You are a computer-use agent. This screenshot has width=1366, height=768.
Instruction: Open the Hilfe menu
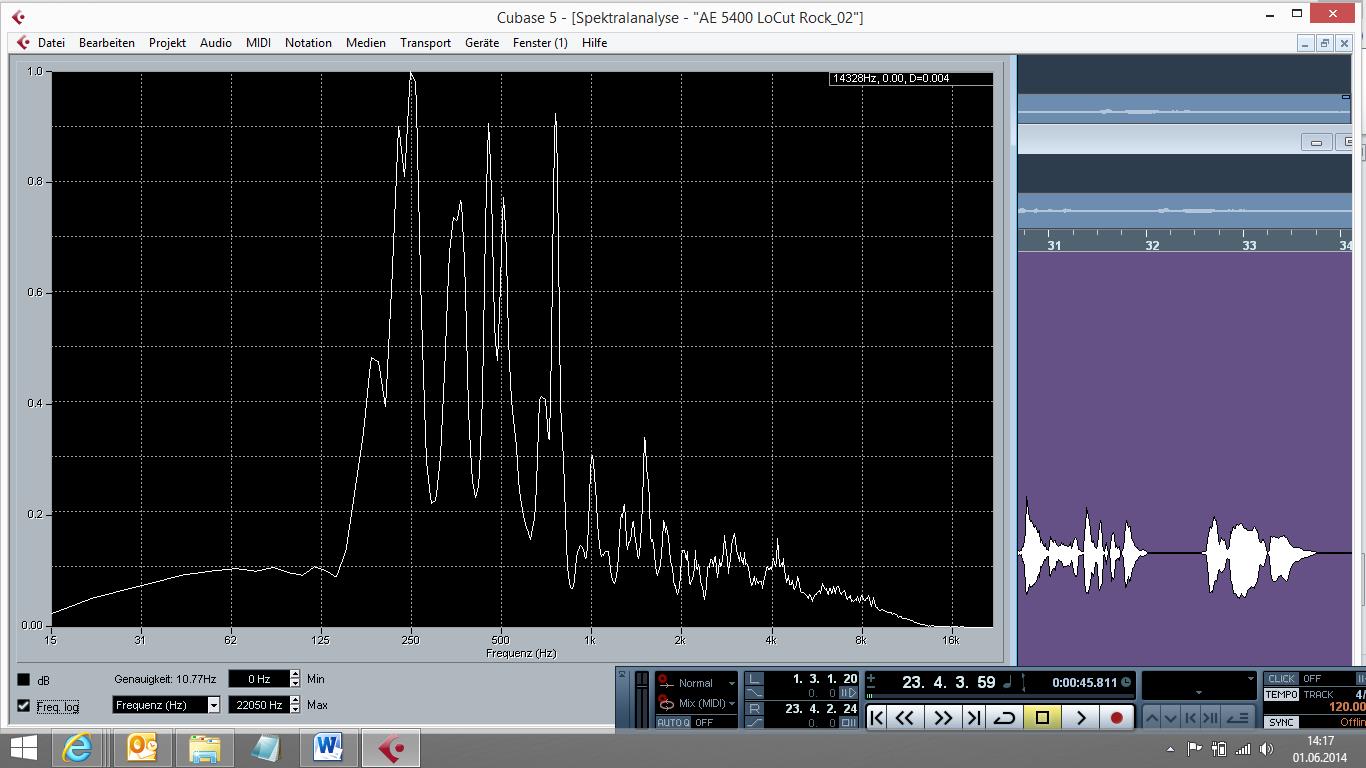tap(595, 43)
